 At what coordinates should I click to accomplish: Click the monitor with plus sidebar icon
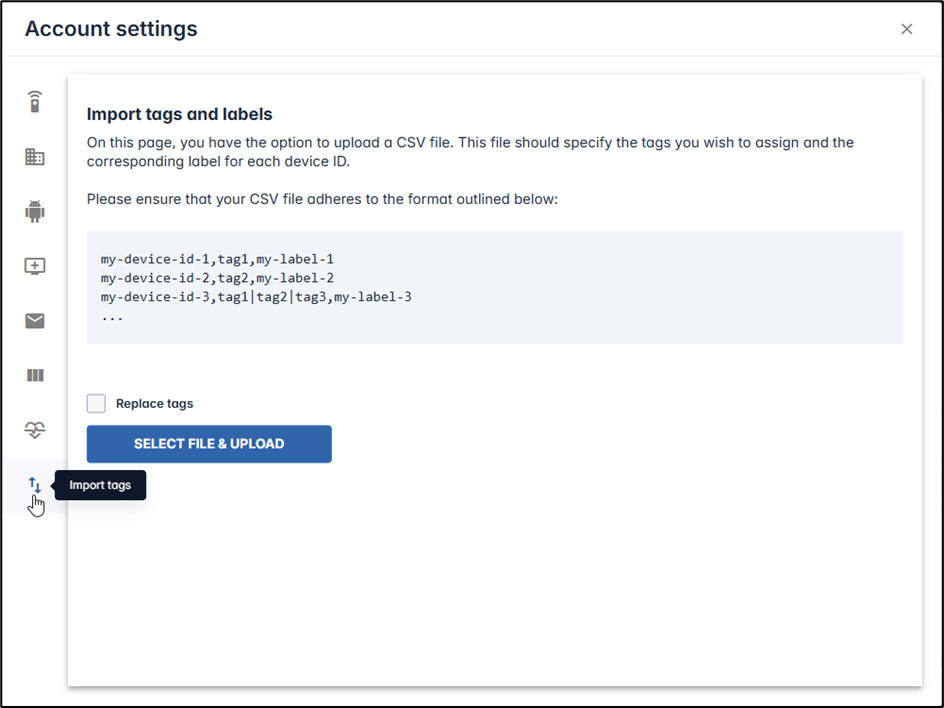[x=35, y=266]
